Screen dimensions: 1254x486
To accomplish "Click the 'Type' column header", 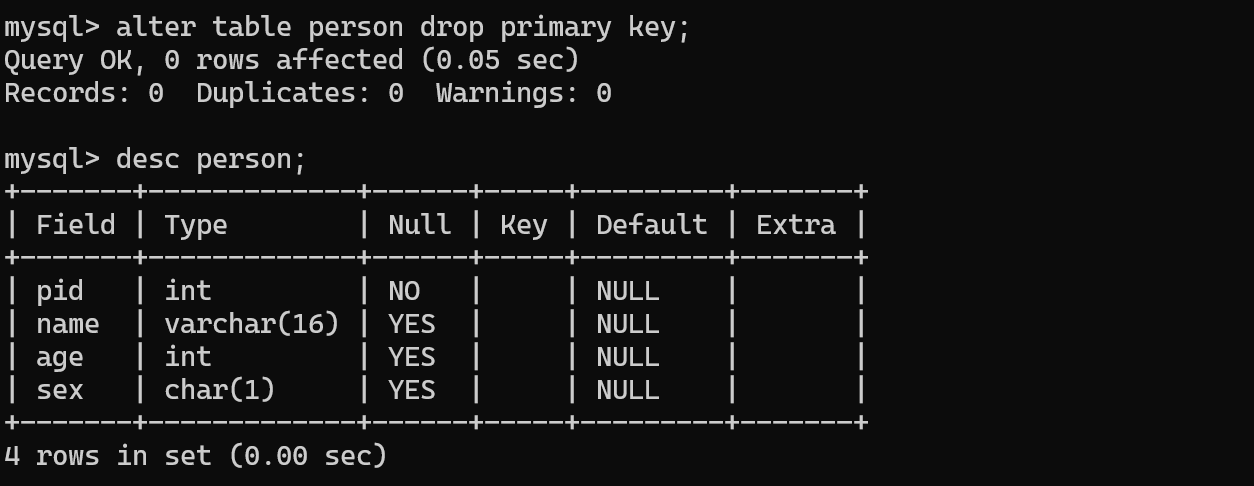I will pos(196,226).
